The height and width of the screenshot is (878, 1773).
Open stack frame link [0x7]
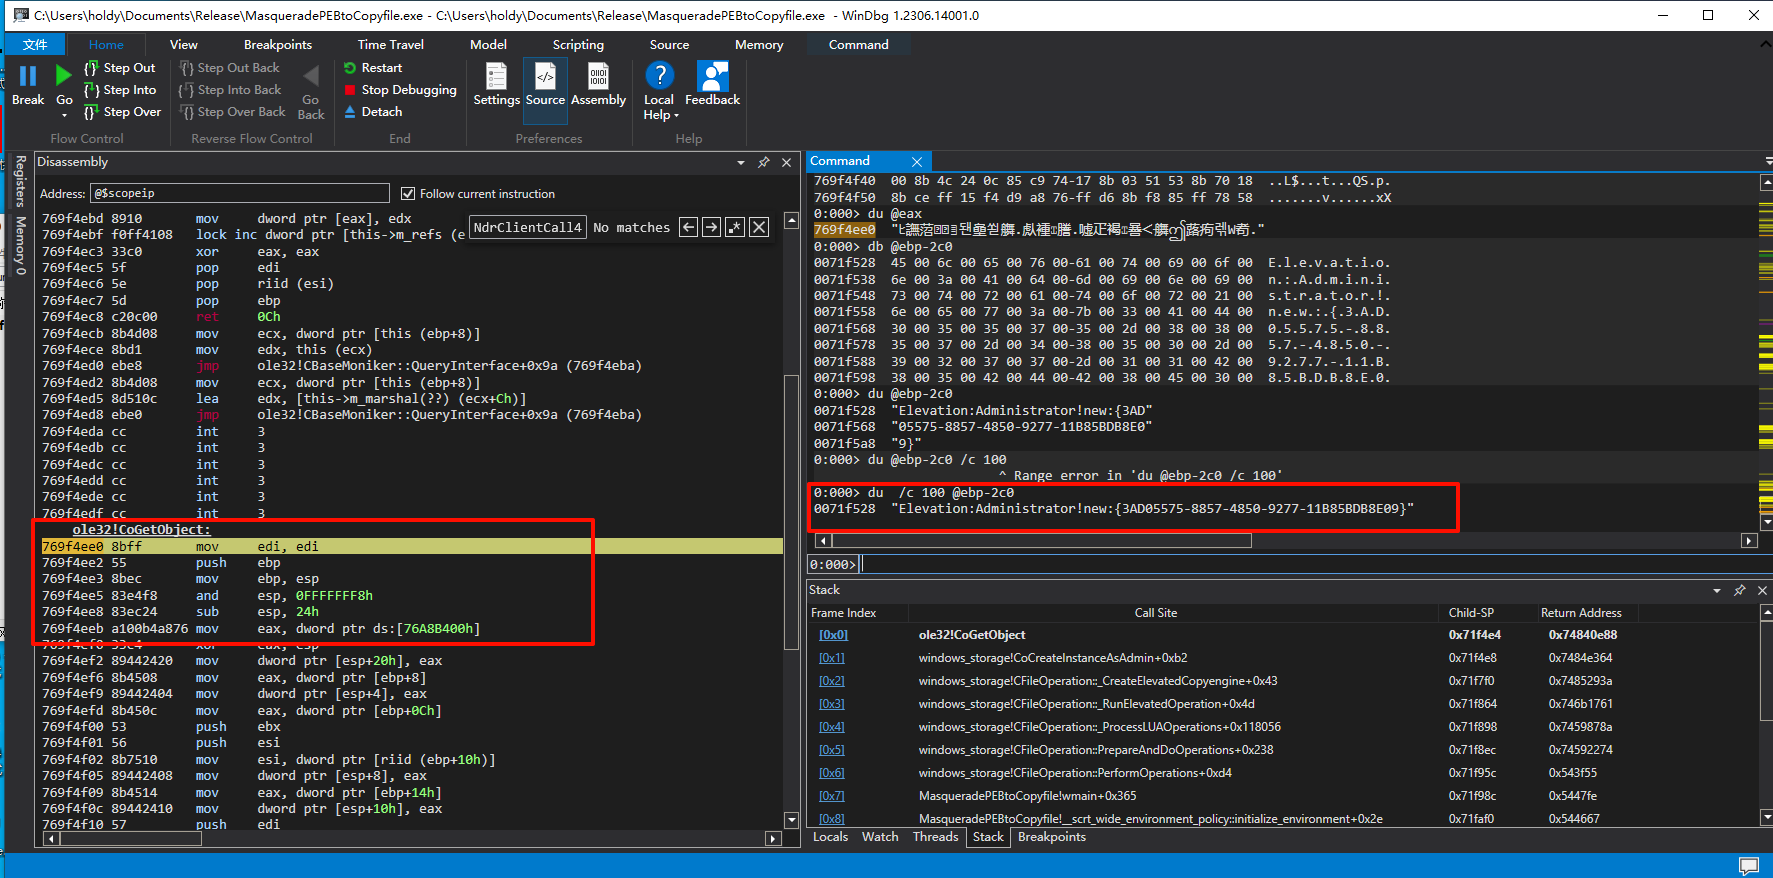coord(832,796)
